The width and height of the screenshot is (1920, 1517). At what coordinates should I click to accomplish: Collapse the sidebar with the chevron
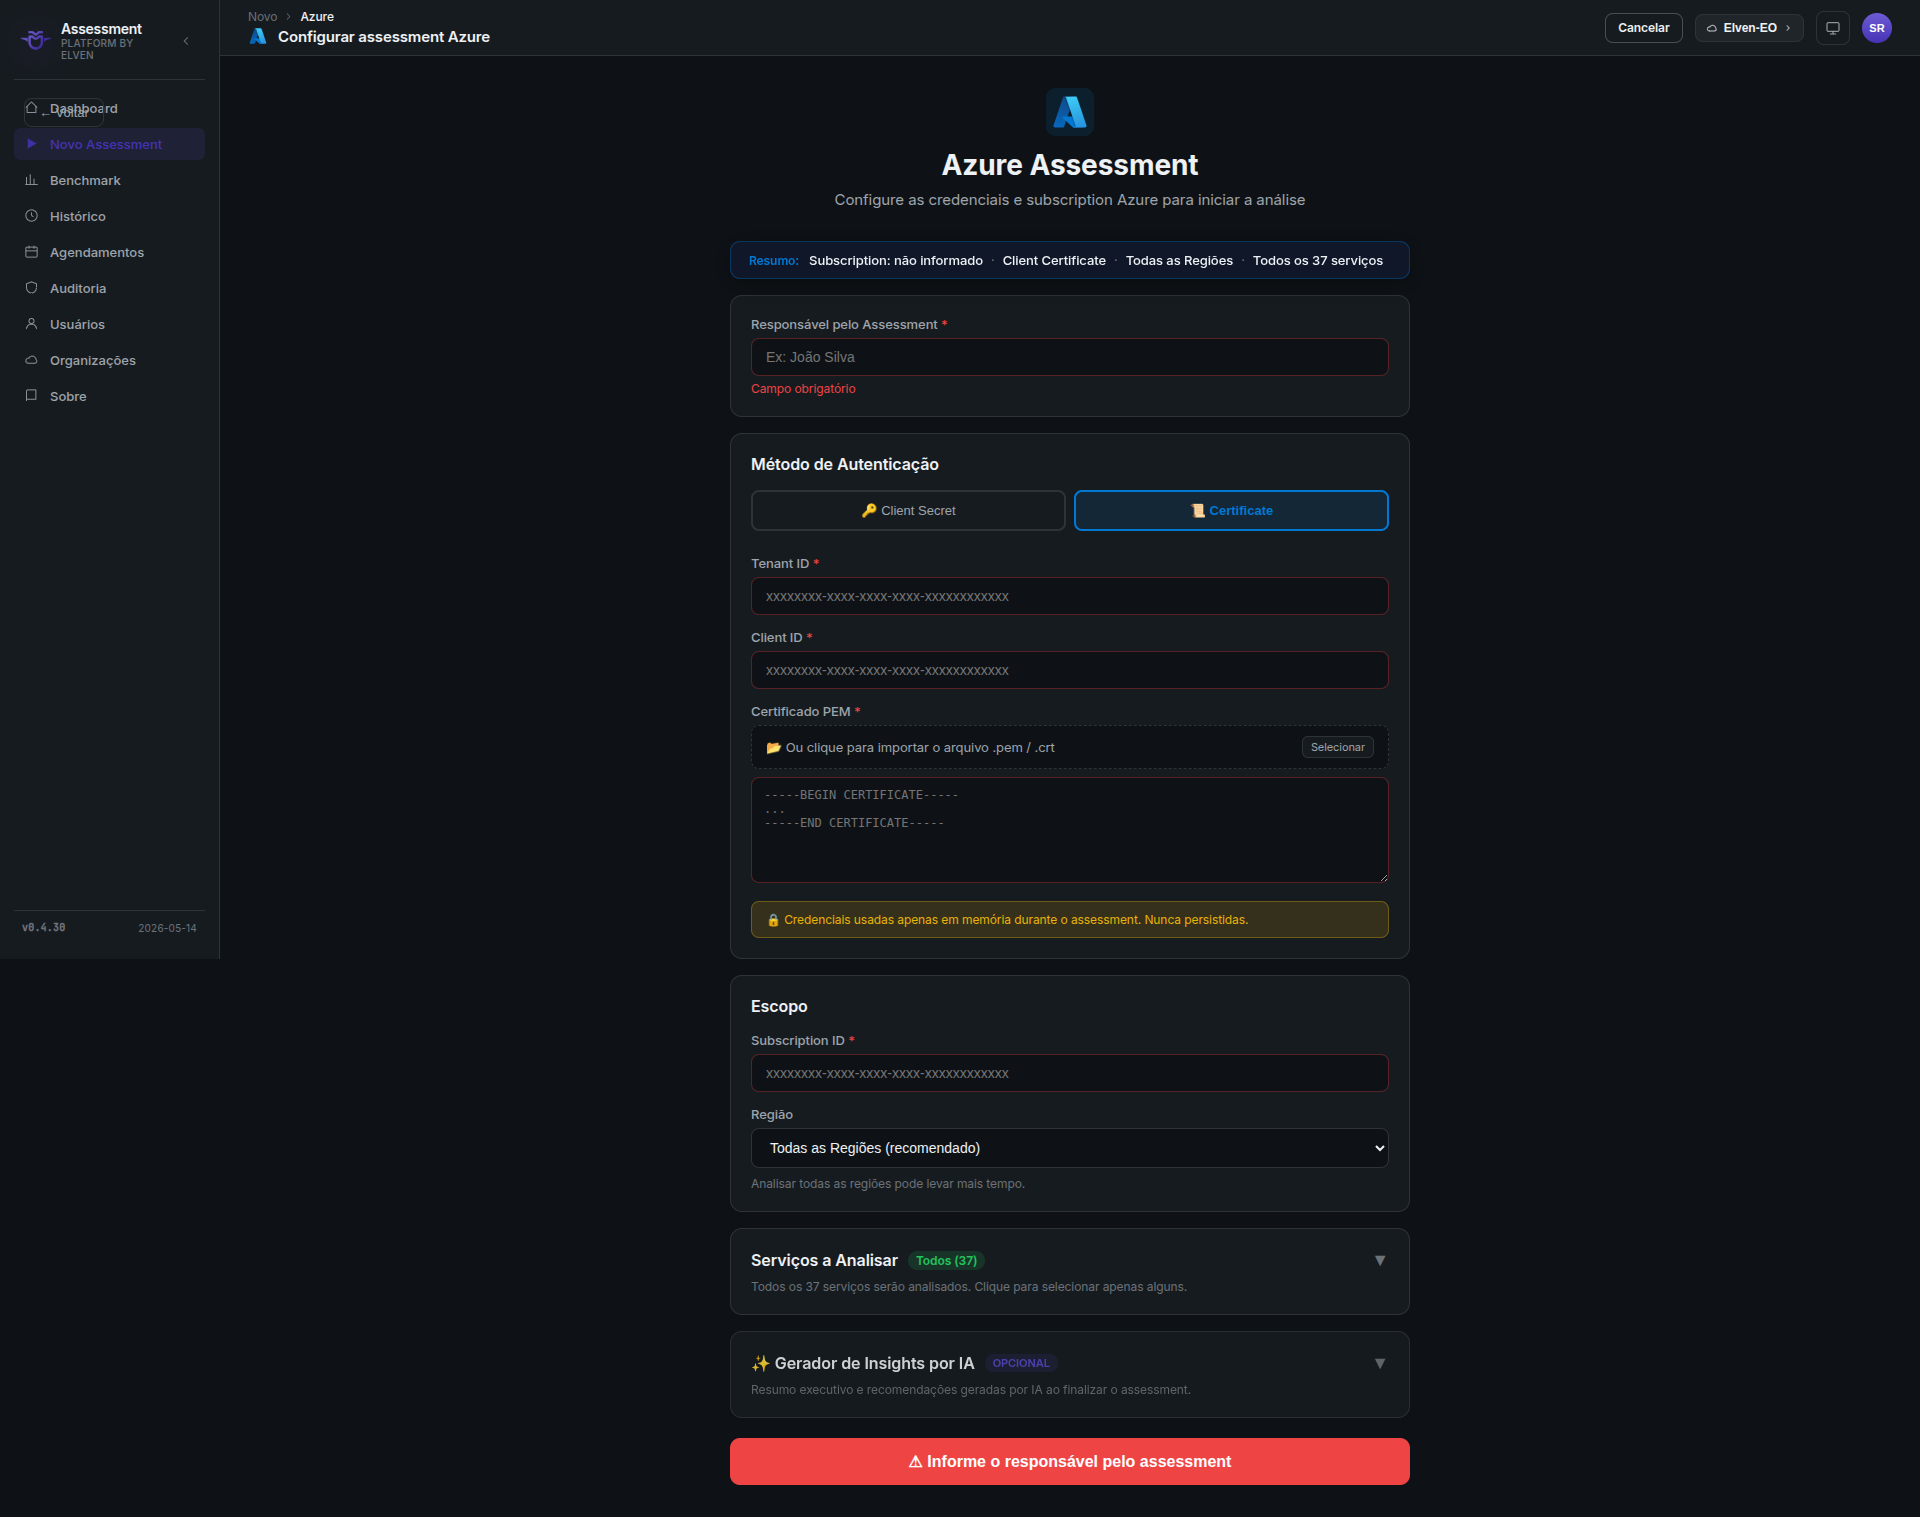point(186,41)
